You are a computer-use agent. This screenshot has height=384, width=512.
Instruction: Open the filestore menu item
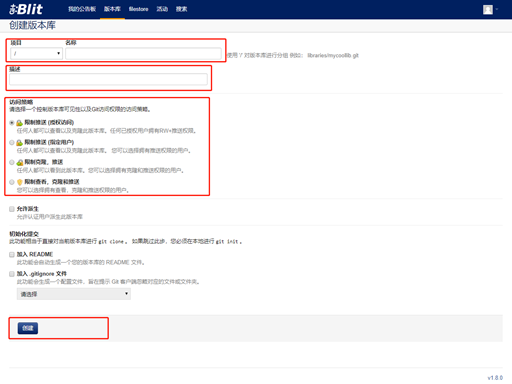(x=139, y=9)
